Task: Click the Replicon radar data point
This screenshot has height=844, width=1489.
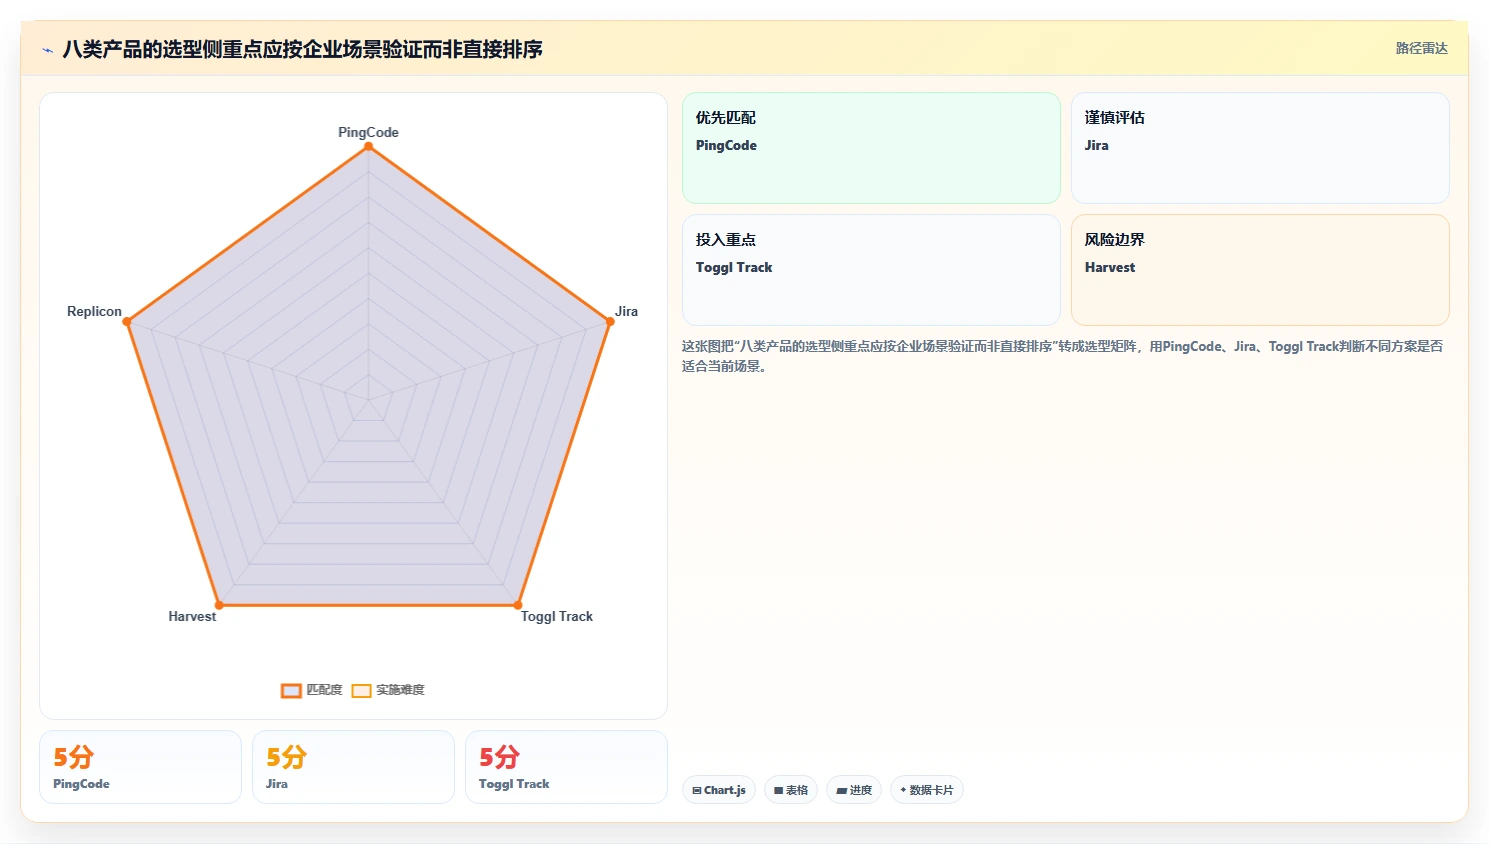Action: [x=127, y=321]
